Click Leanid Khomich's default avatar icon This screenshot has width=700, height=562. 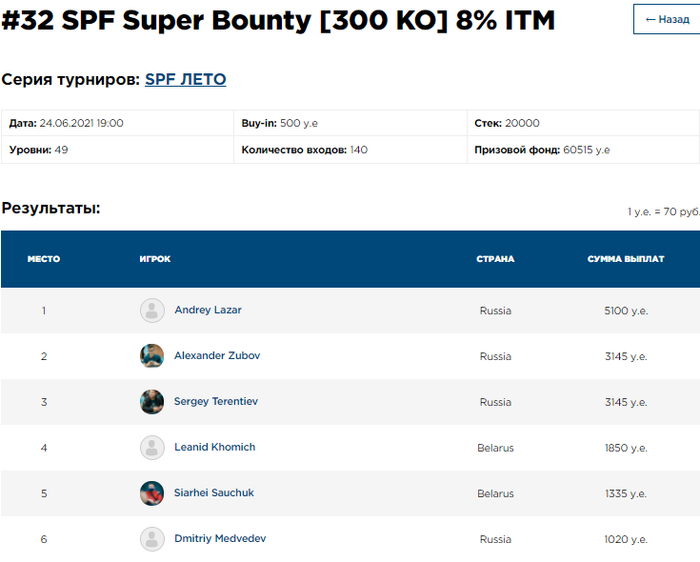click(152, 448)
